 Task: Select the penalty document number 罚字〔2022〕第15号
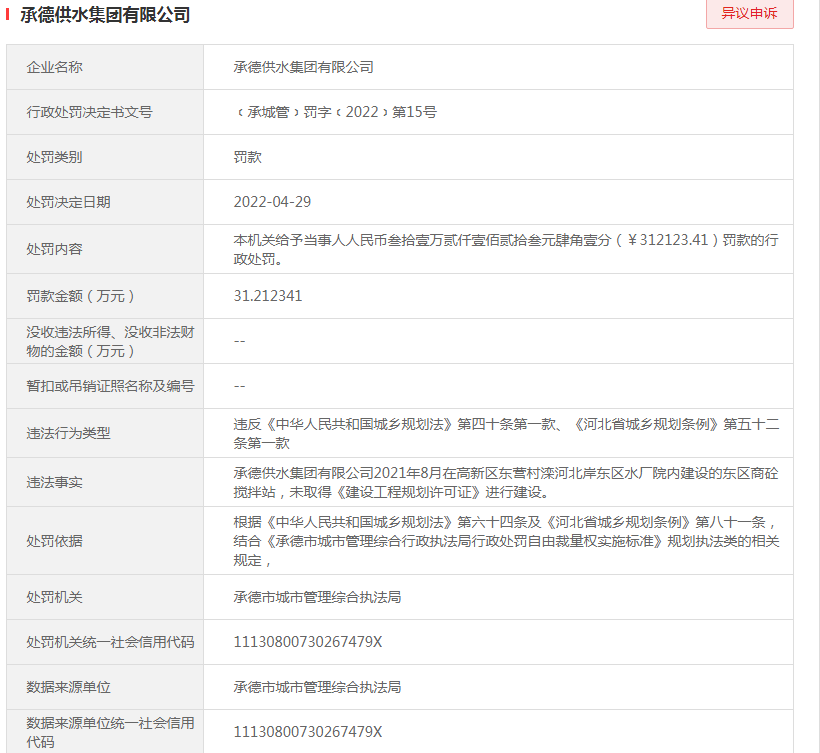[x=335, y=112]
